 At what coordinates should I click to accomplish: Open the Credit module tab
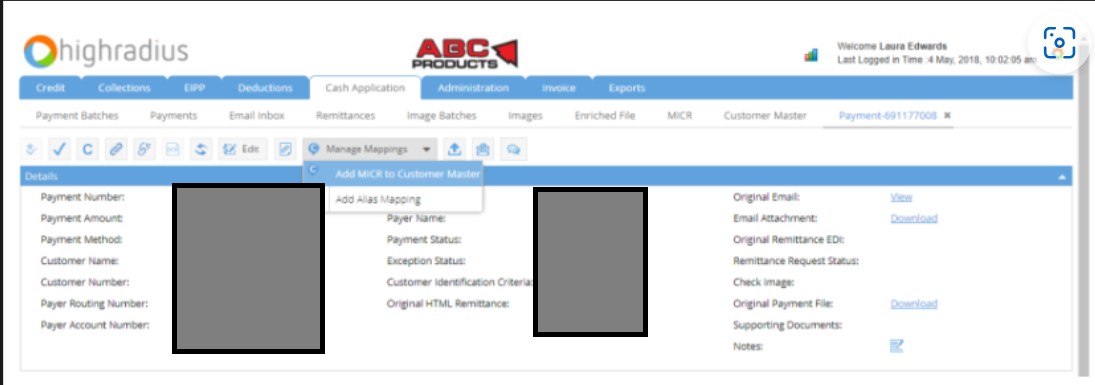tap(50, 88)
